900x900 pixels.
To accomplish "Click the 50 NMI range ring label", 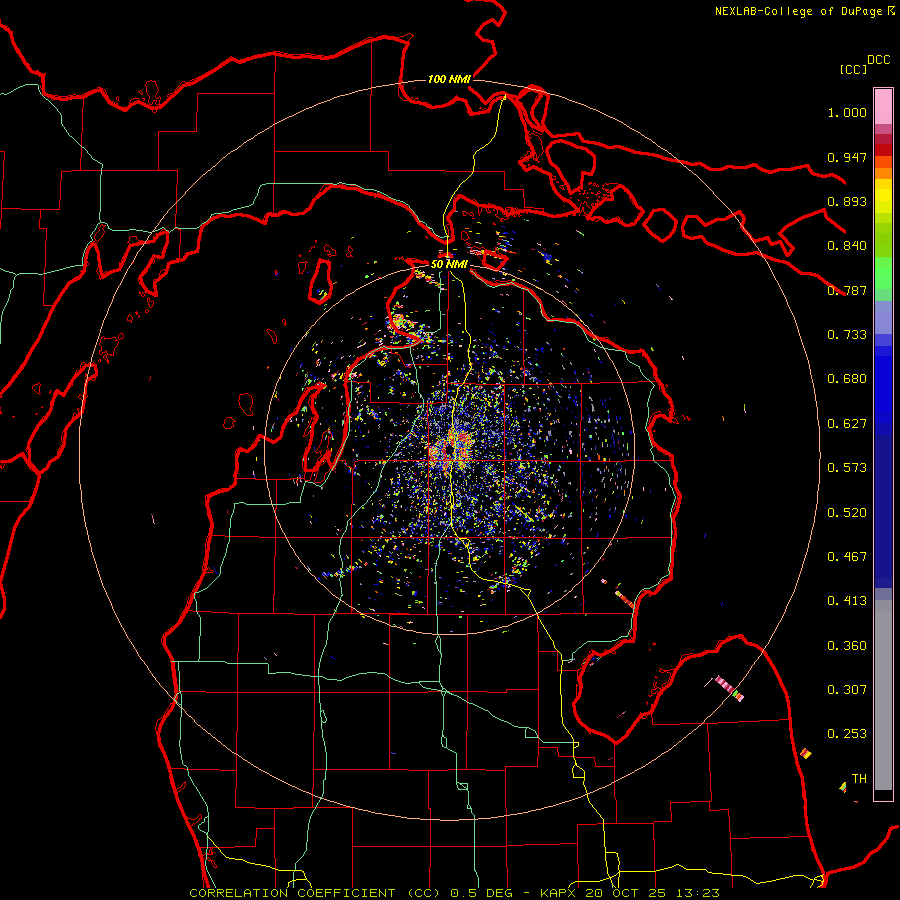I will [x=449, y=264].
